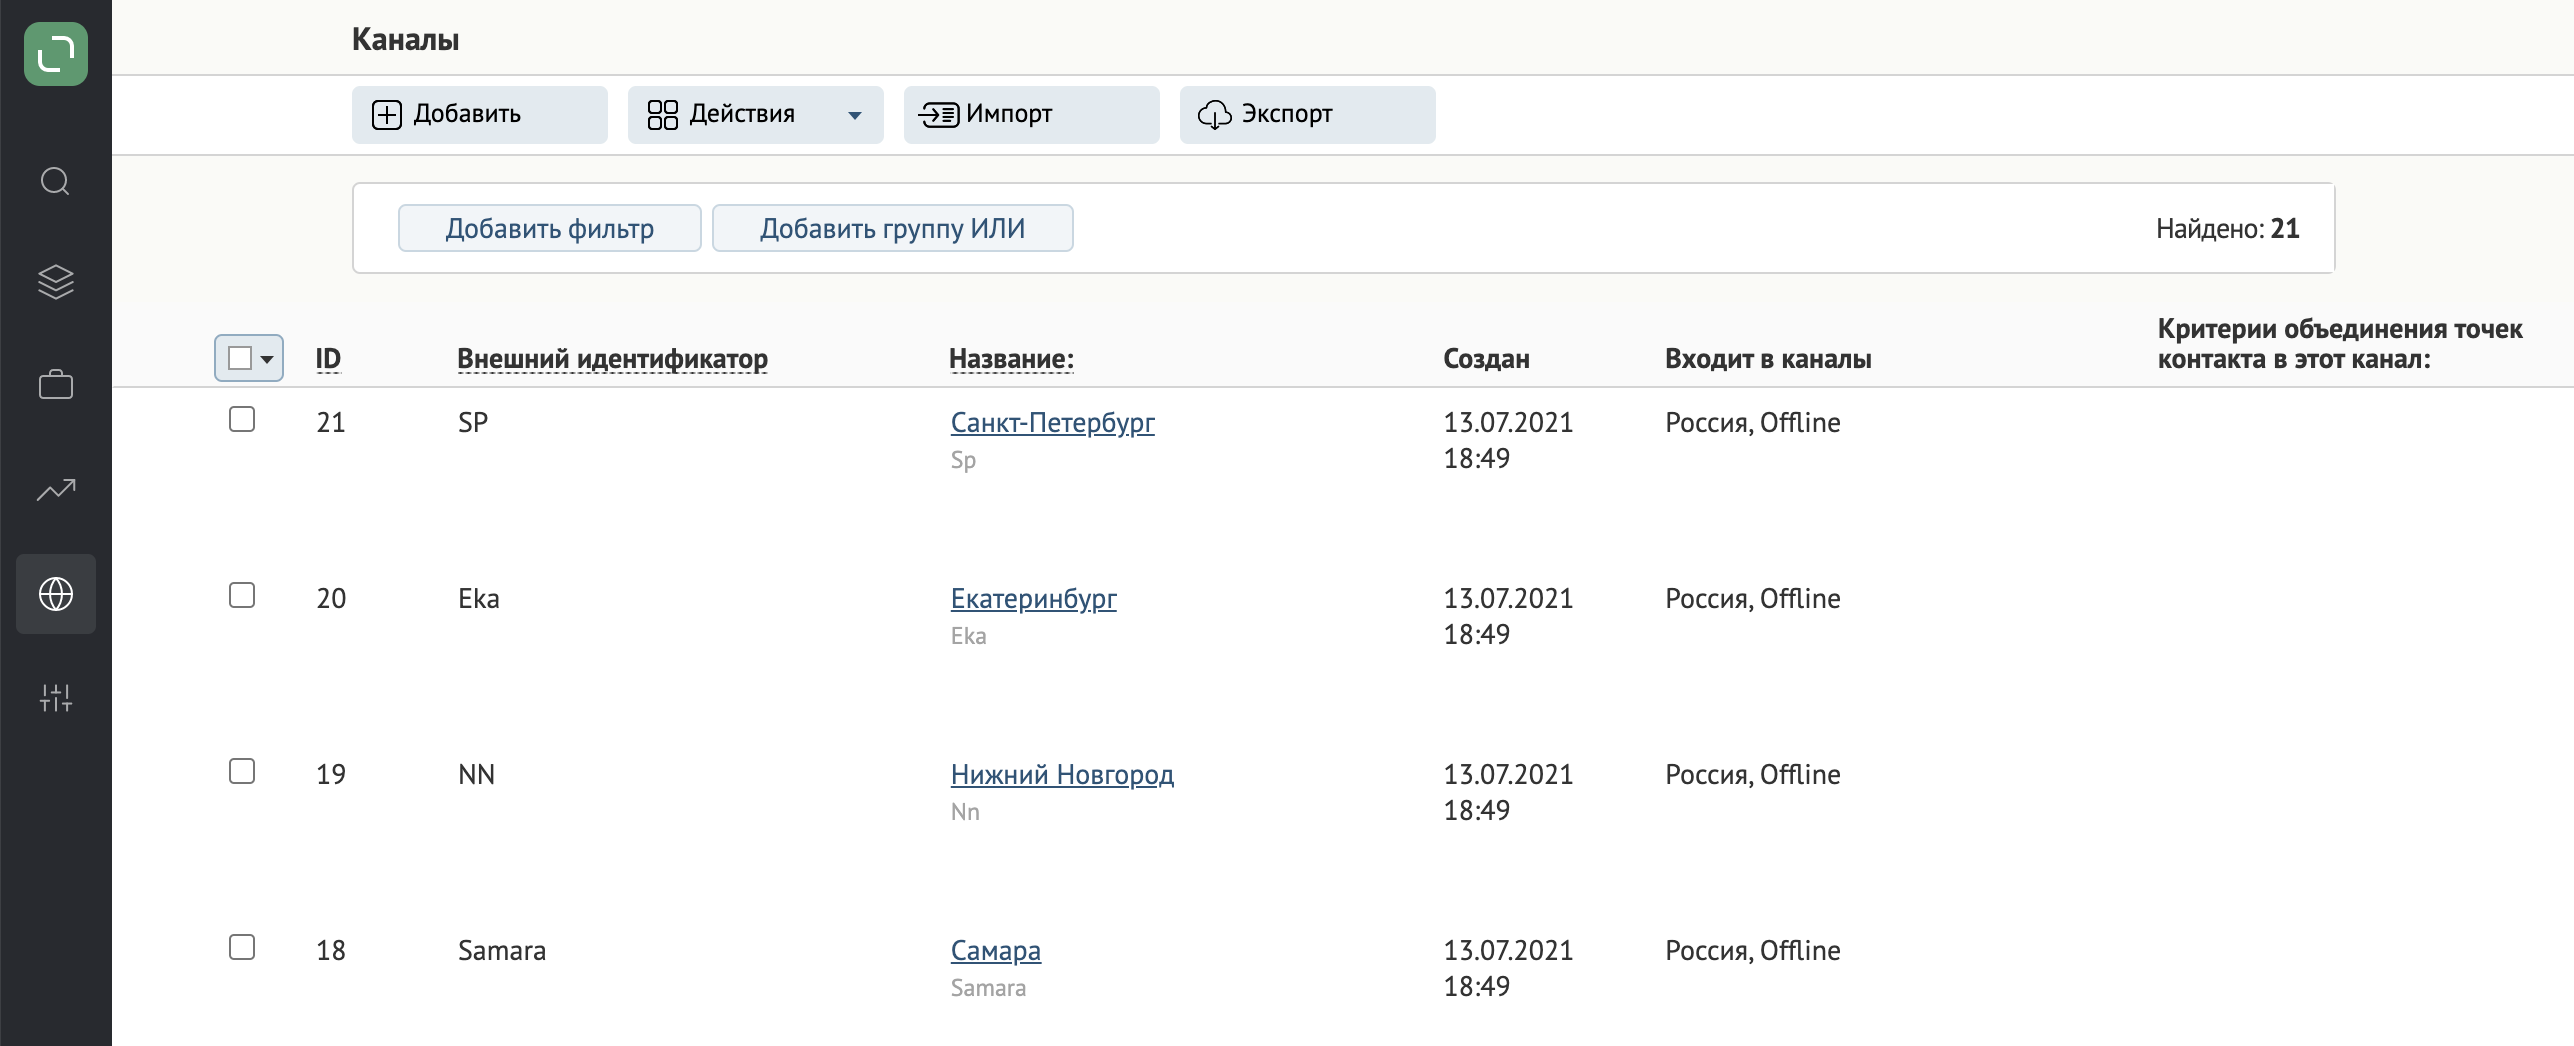
Task: Click the gray Nn subtitle text
Action: pyautogui.click(x=965, y=812)
